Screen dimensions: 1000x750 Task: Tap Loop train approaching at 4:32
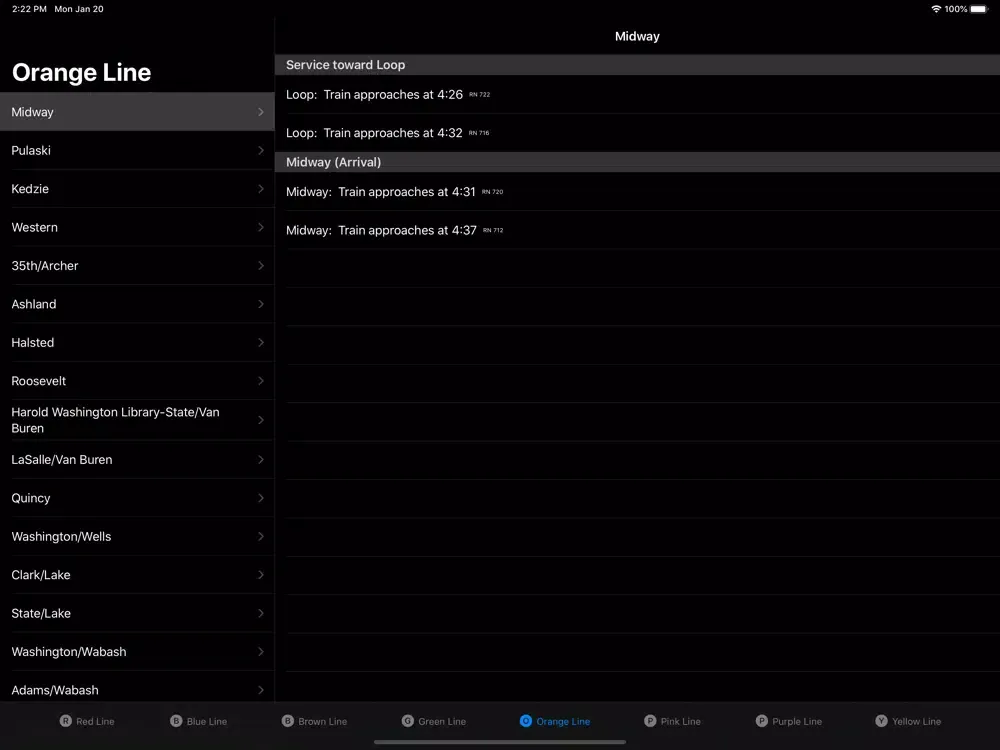click(x=637, y=133)
